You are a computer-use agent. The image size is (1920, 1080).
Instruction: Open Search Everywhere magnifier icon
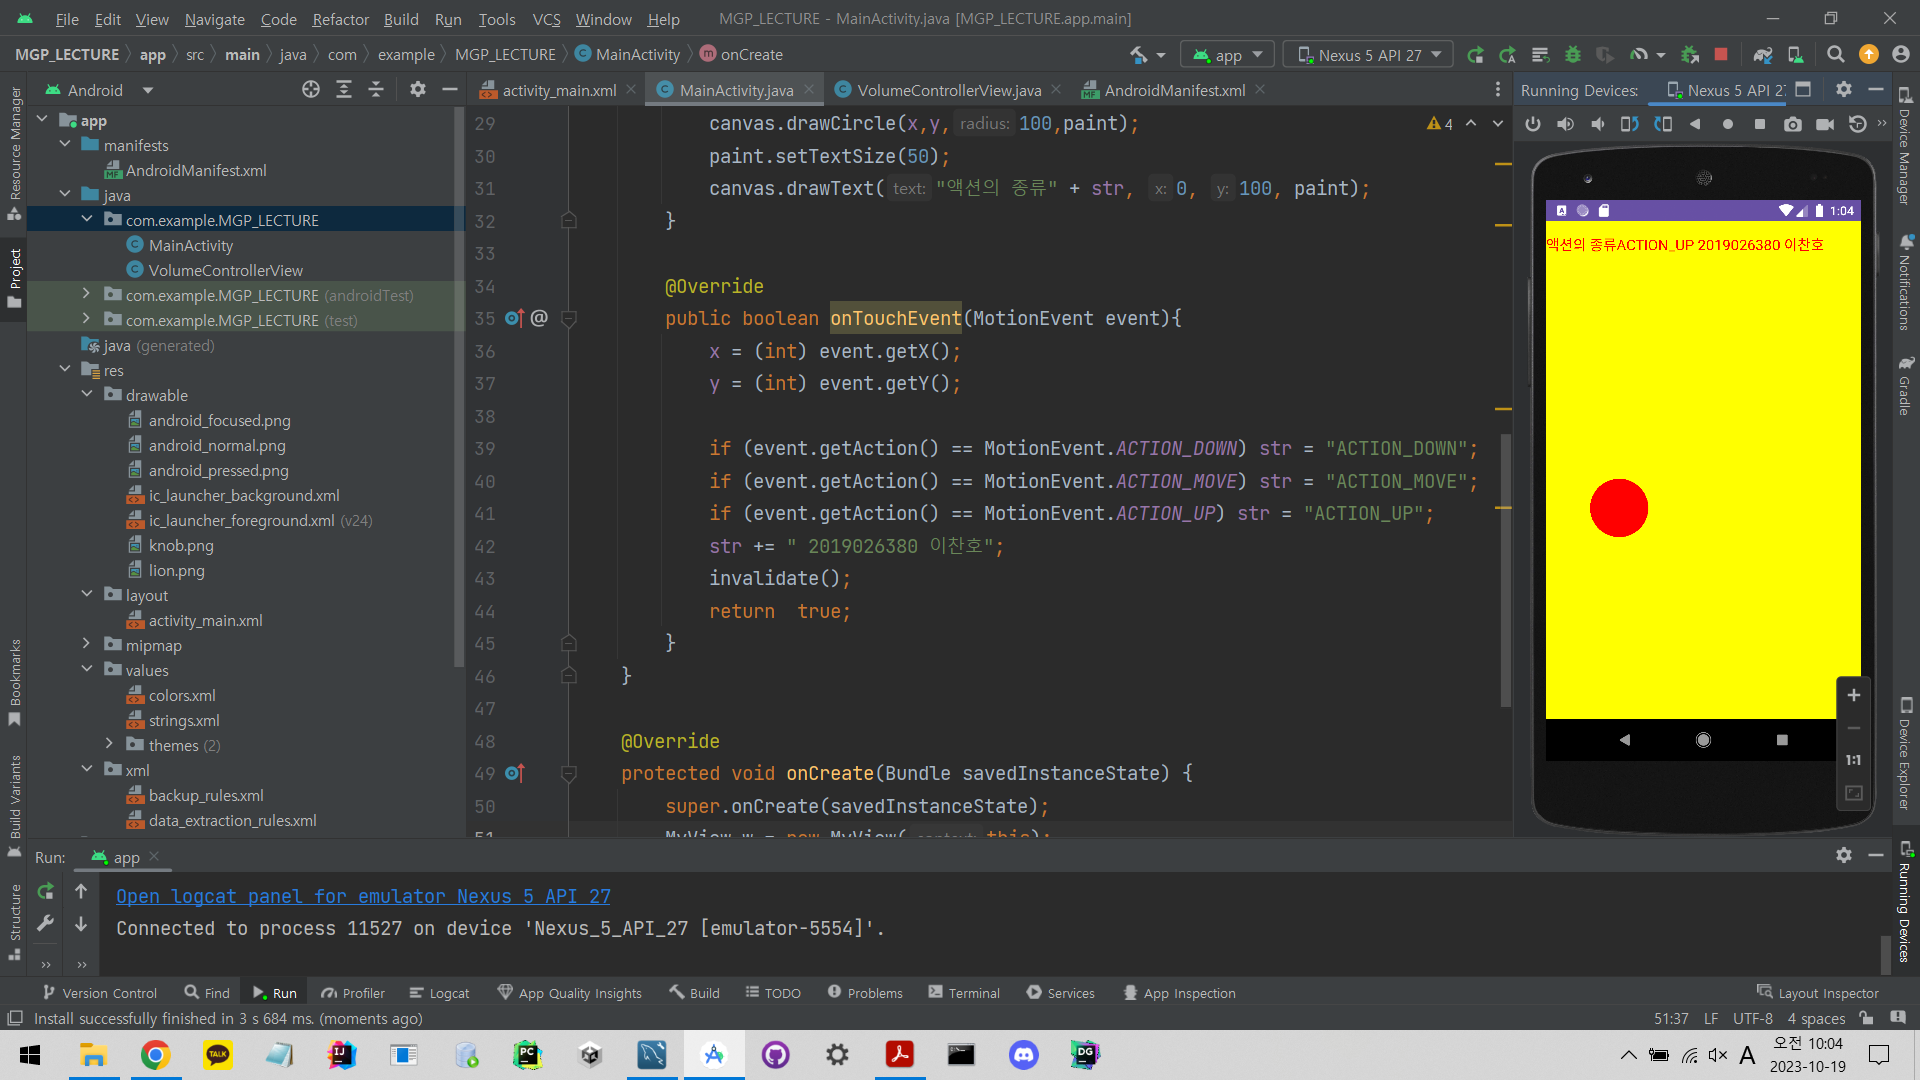[1835, 55]
